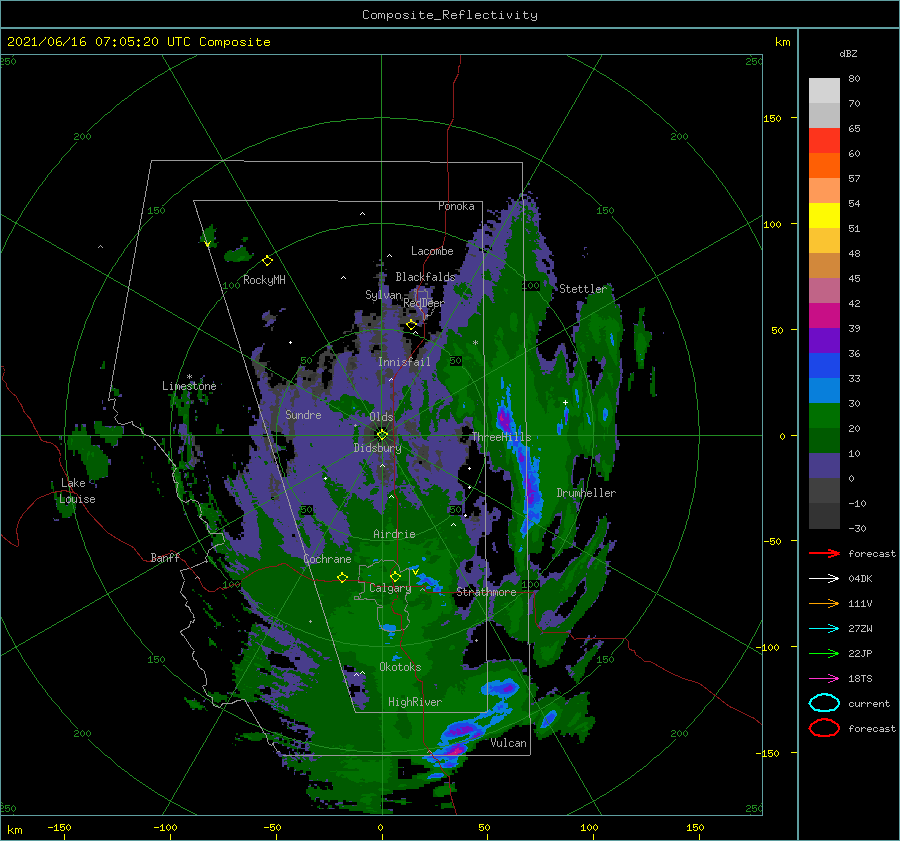Click the Stettler town label
This screenshot has width=900, height=841.
[583, 289]
